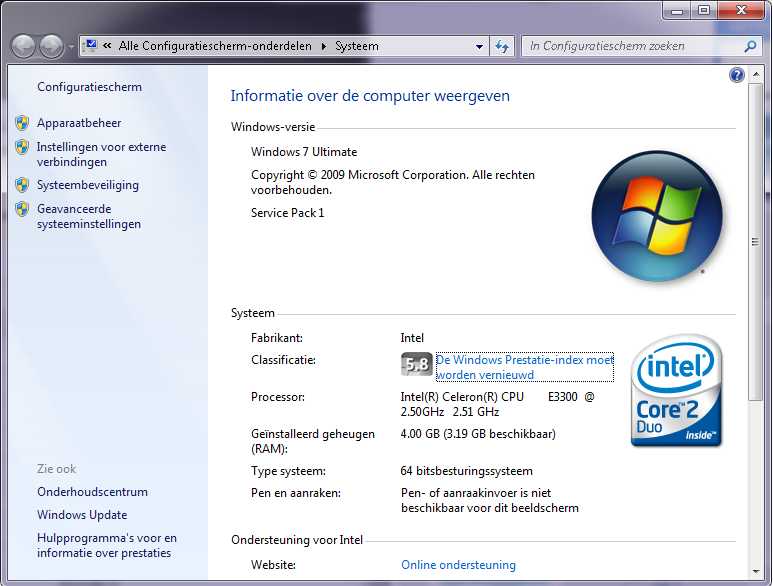Click the double chevron in address bar

pyautogui.click(x=107, y=46)
